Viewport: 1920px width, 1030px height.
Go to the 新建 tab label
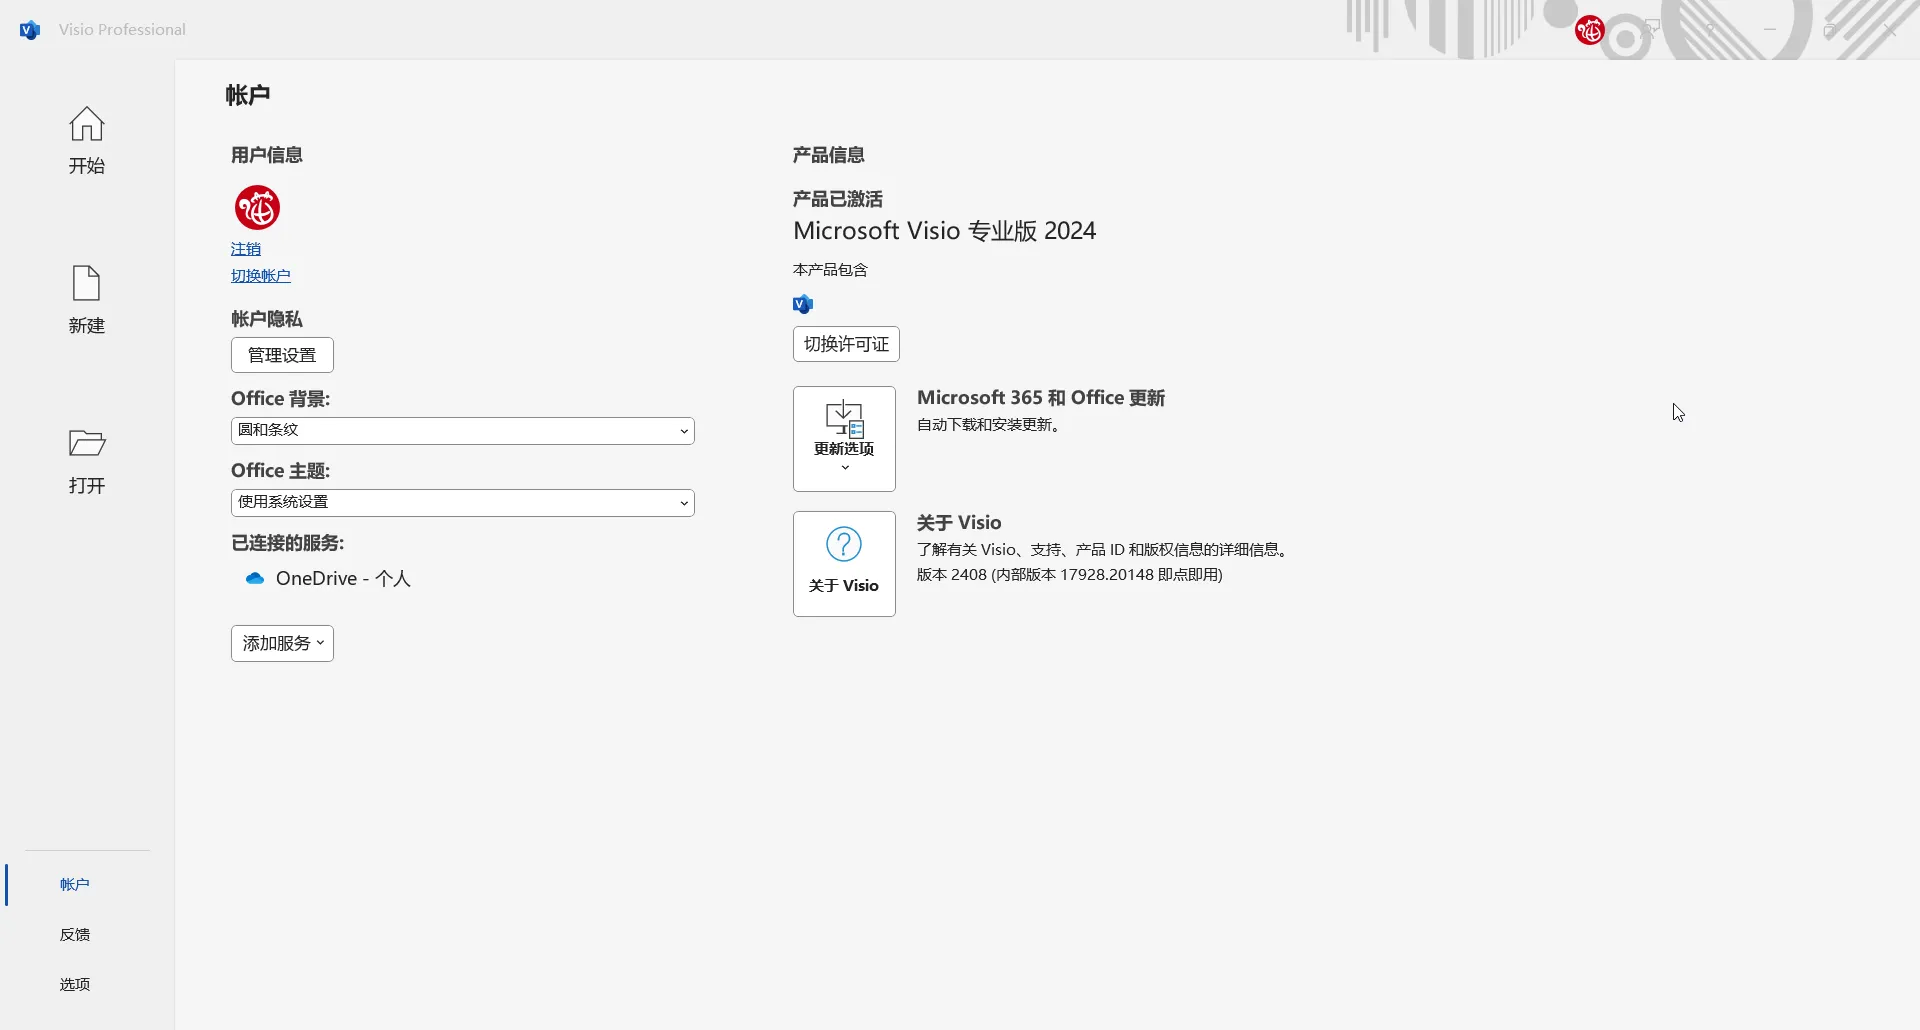coord(87,325)
